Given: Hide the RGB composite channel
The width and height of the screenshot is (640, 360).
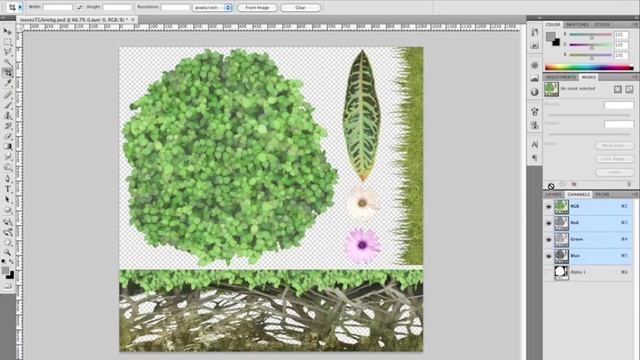Looking at the screenshot, I should tap(549, 207).
